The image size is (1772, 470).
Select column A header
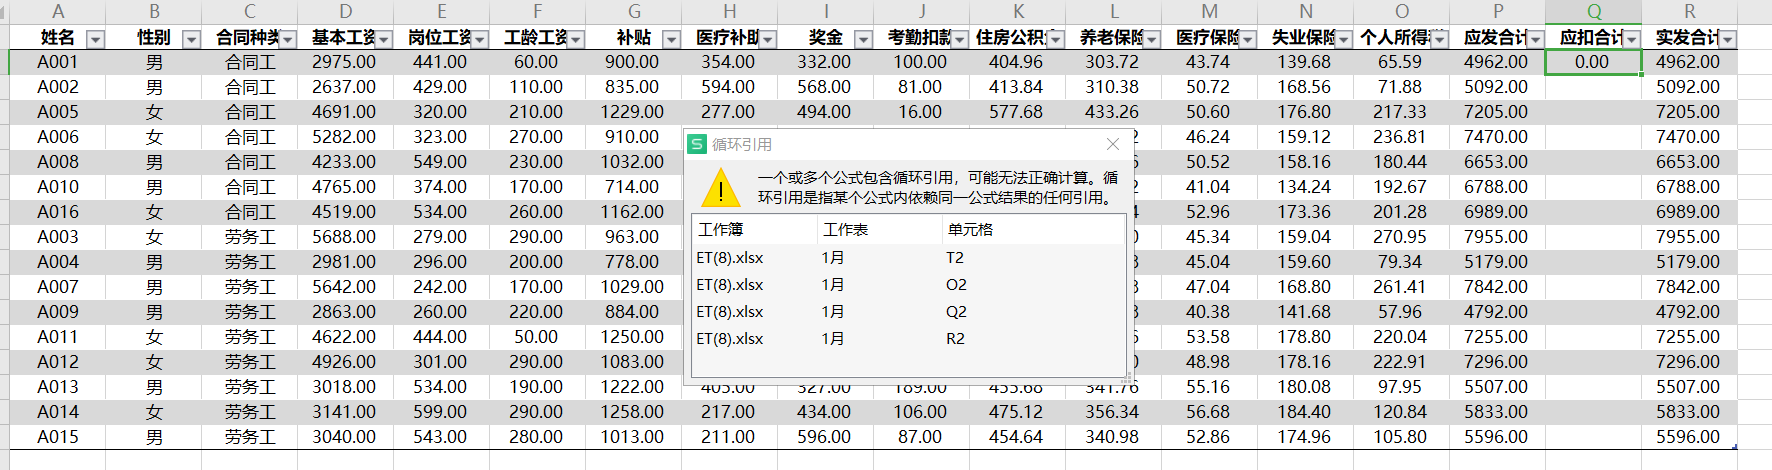(x=57, y=12)
